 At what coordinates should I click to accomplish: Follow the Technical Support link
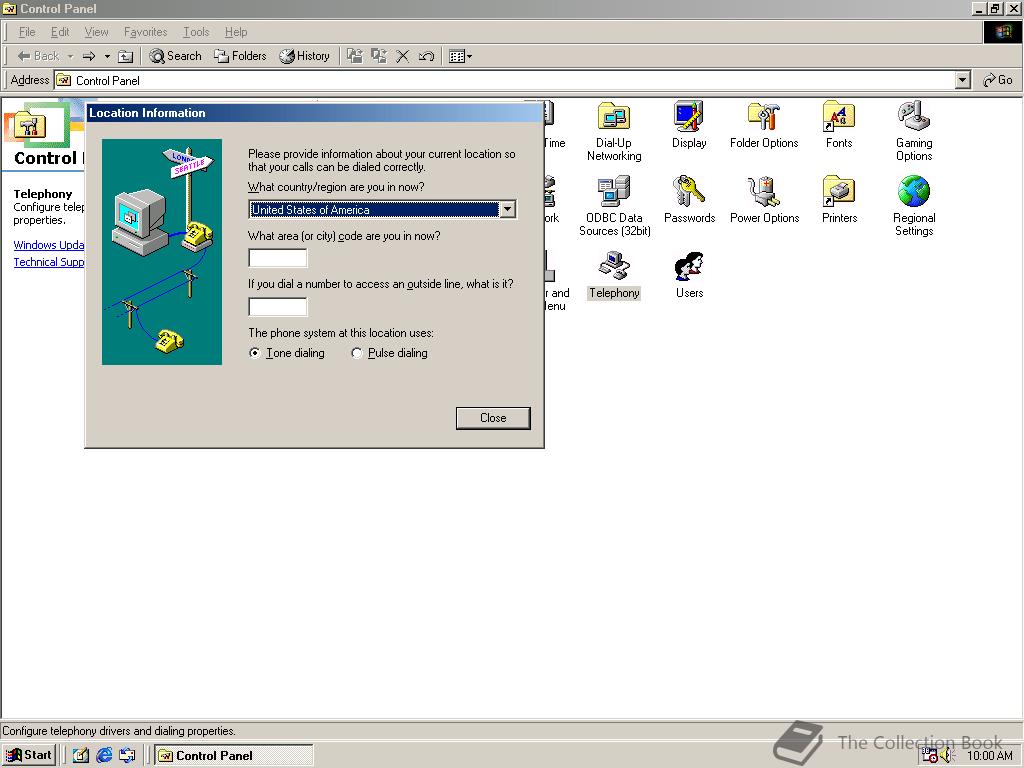(49, 262)
